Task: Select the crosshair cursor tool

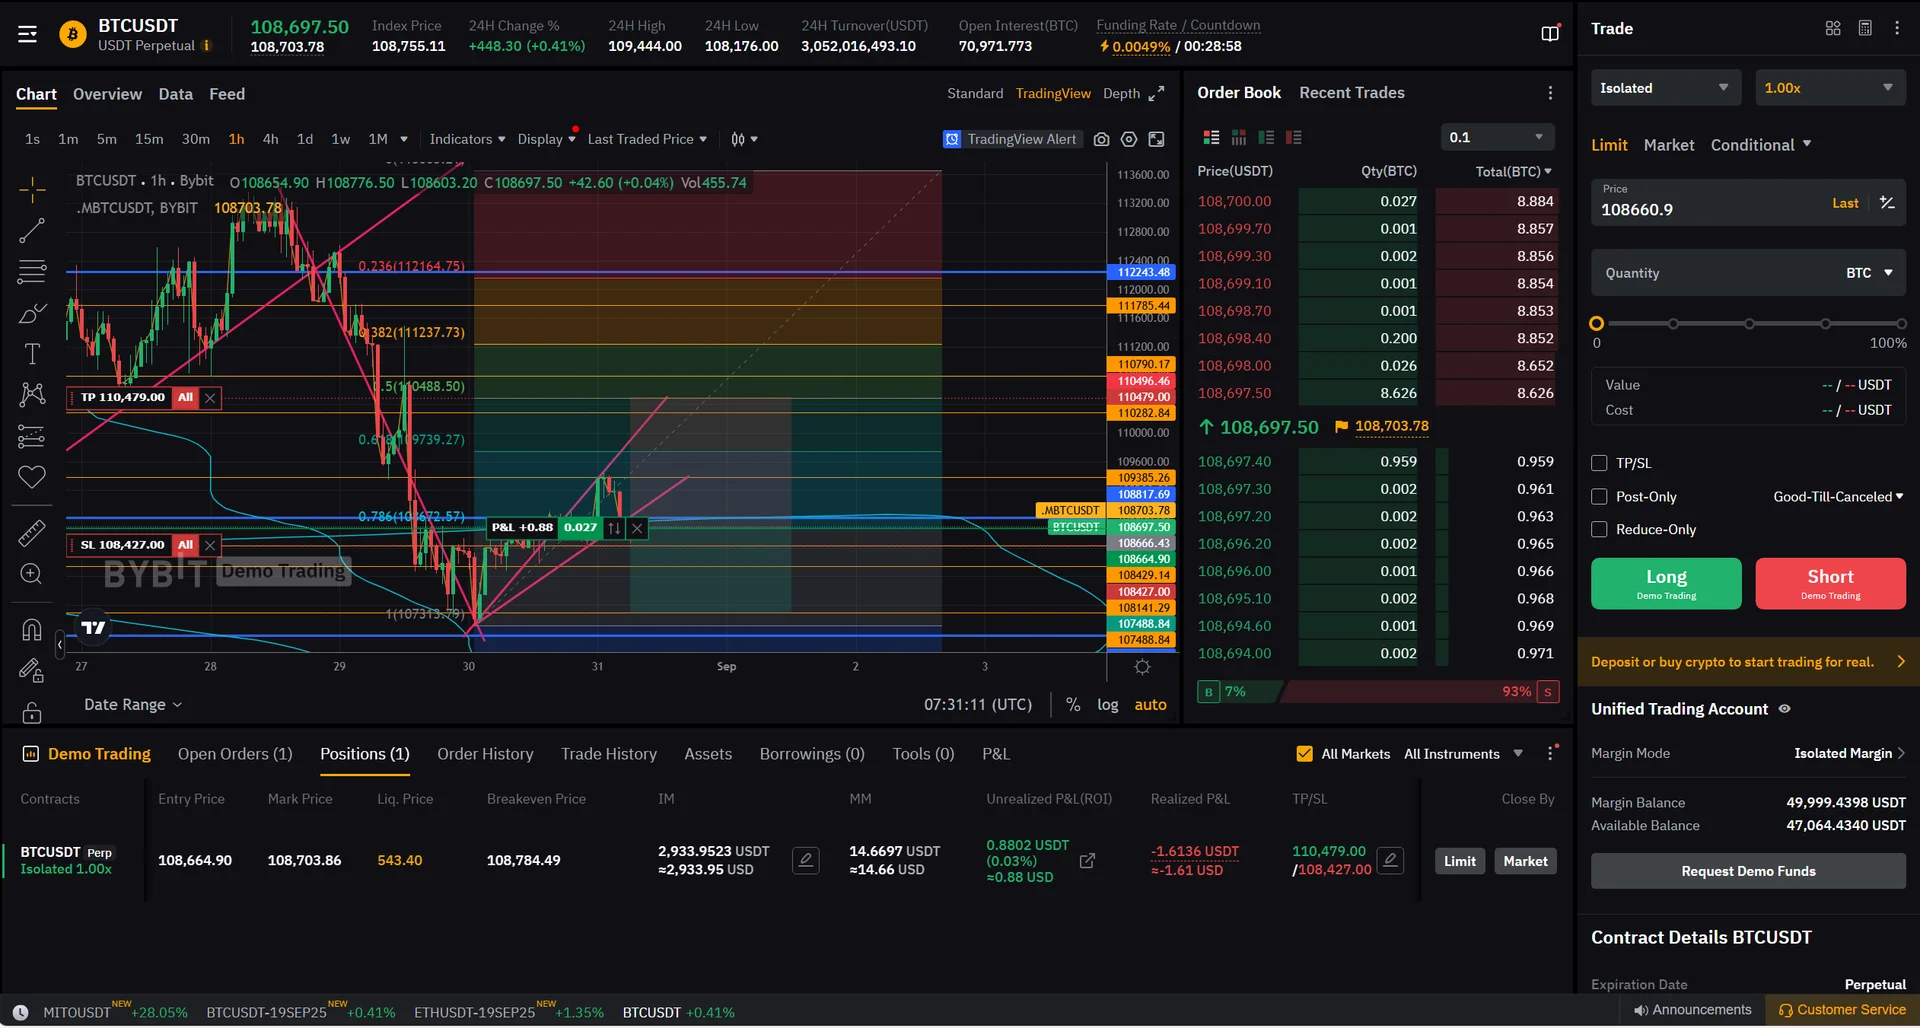Action: click(x=32, y=189)
